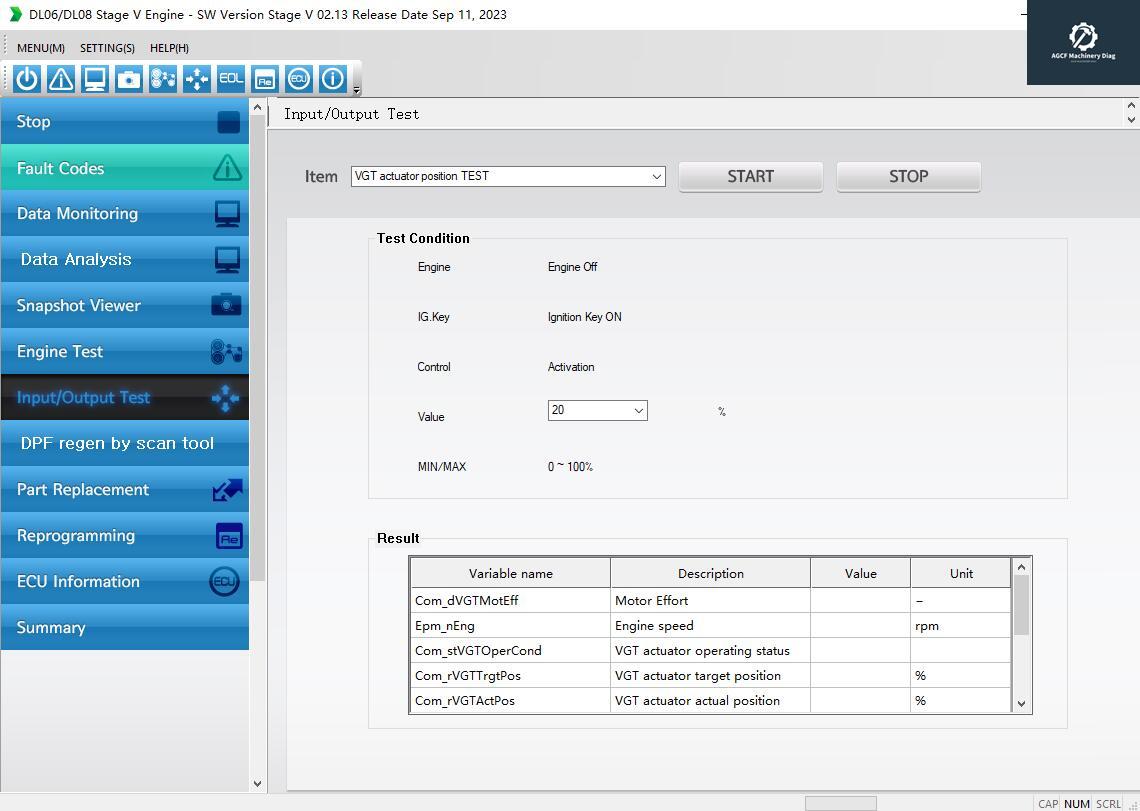Open Fault Codes in the sidebar
The height and width of the screenshot is (811, 1140).
click(x=124, y=168)
